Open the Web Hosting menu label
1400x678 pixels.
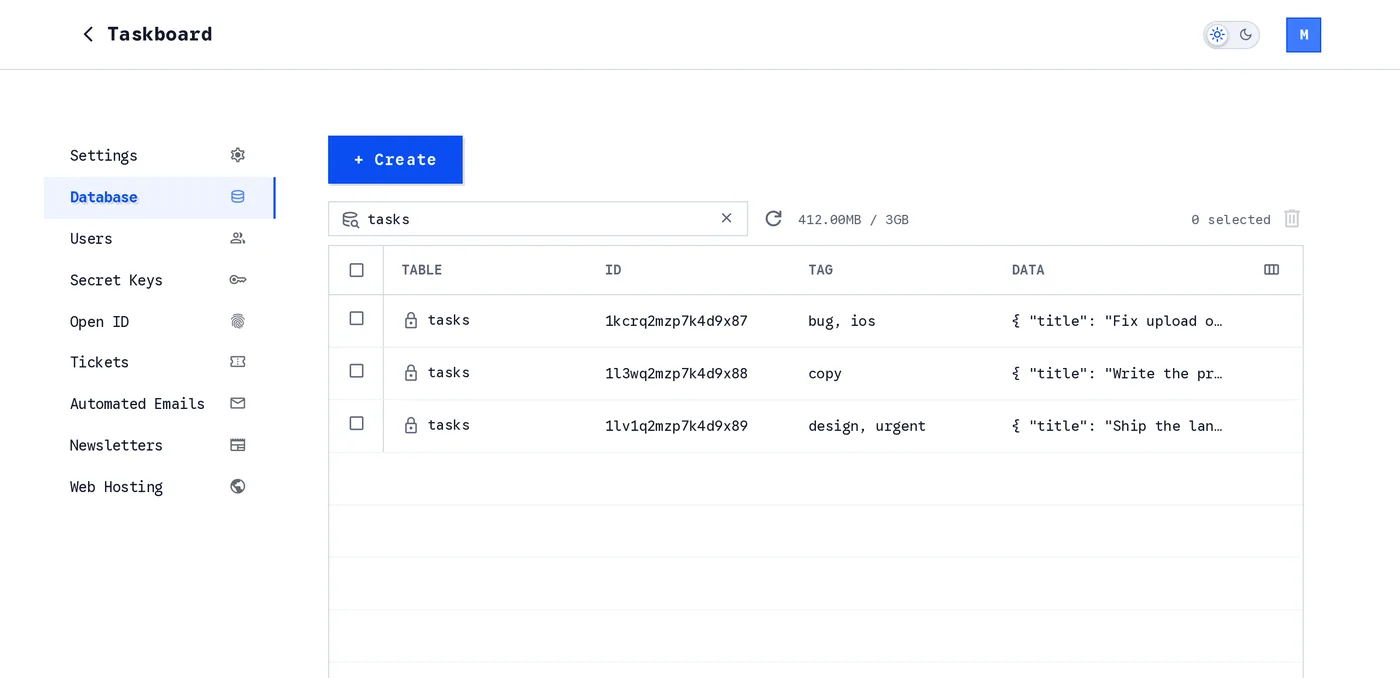click(x=116, y=487)
